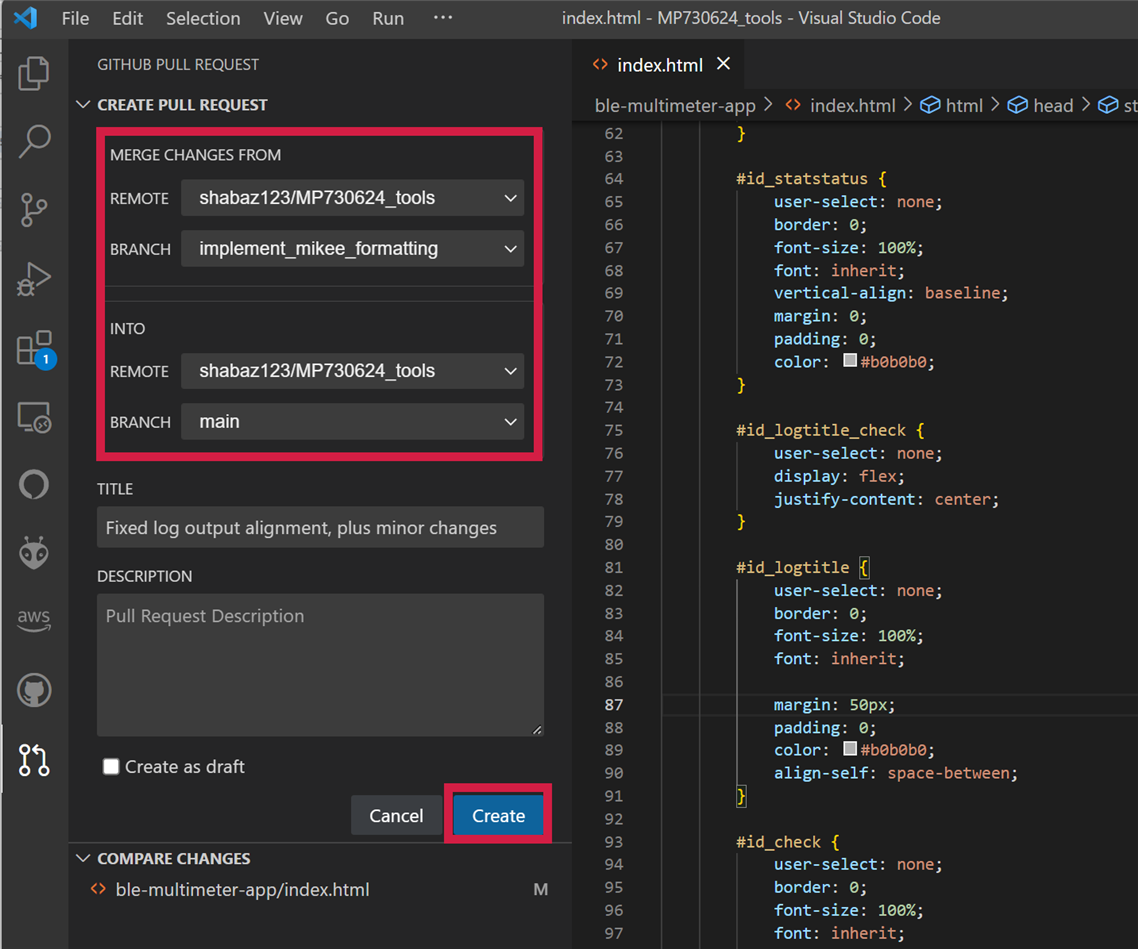The image size is (1138, 949).
Task: Open the Edit menu
Action: point(128,18)
